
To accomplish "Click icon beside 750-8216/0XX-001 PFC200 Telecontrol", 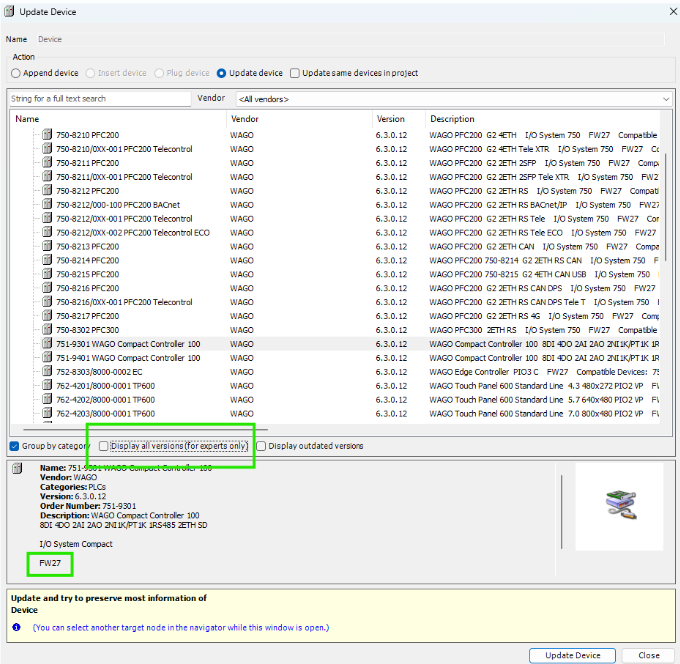I will [x=47, y=301].
